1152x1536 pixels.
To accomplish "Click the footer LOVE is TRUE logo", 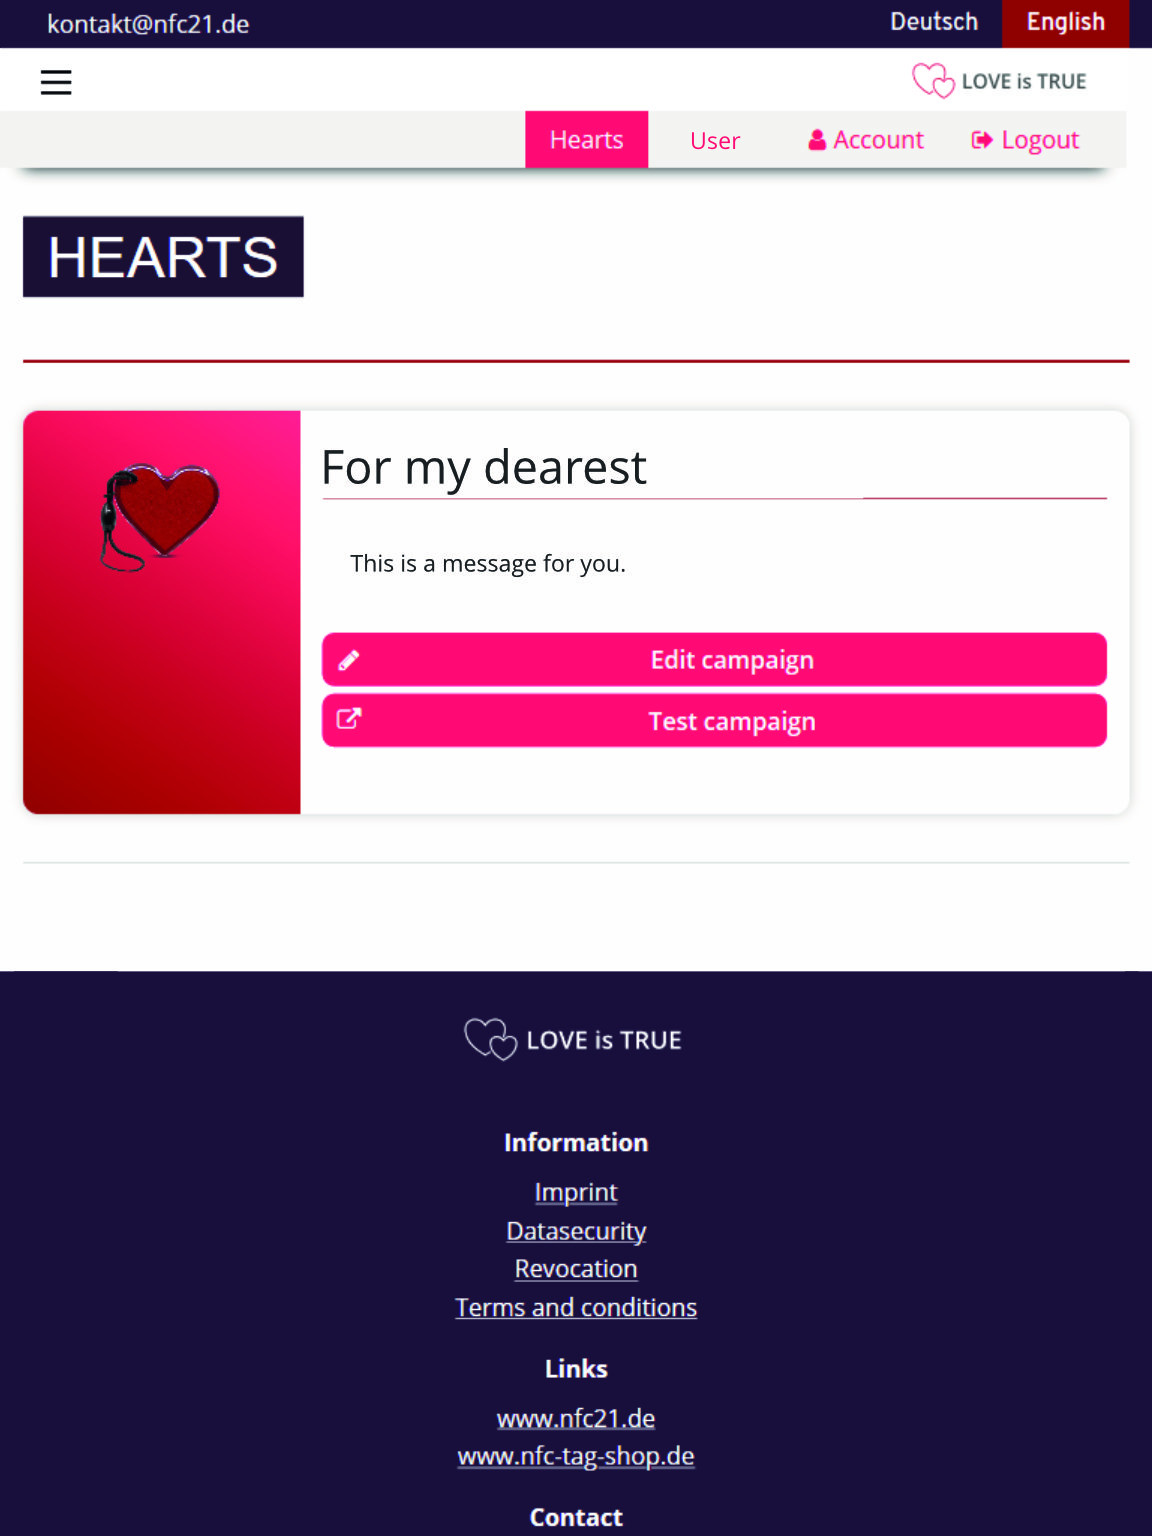I will (x=573, y=1039).
